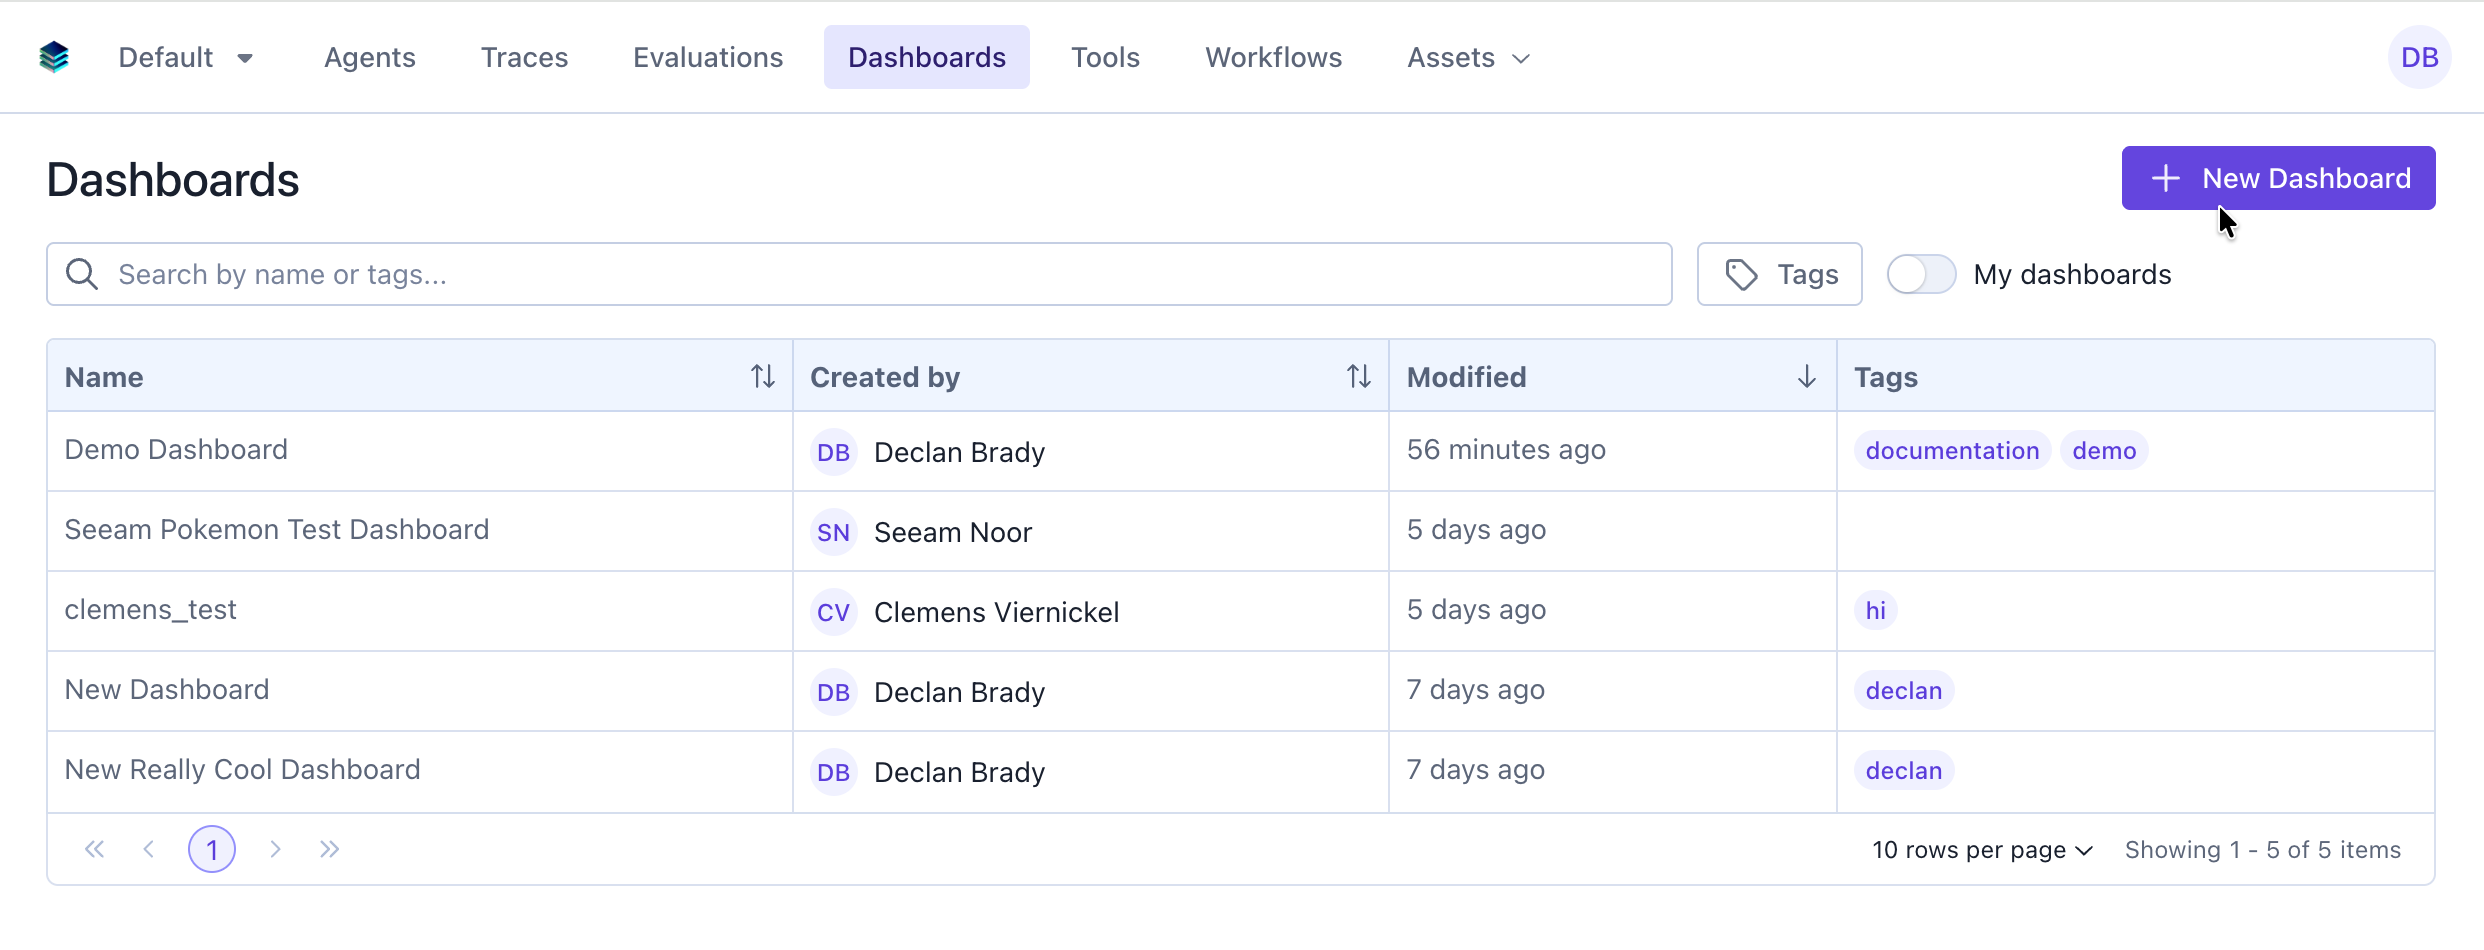Image resolution: width=2484 pixels, height=950 pixels.
Task: Filter dashboards with the Tags button
Action: [1779, 274]
